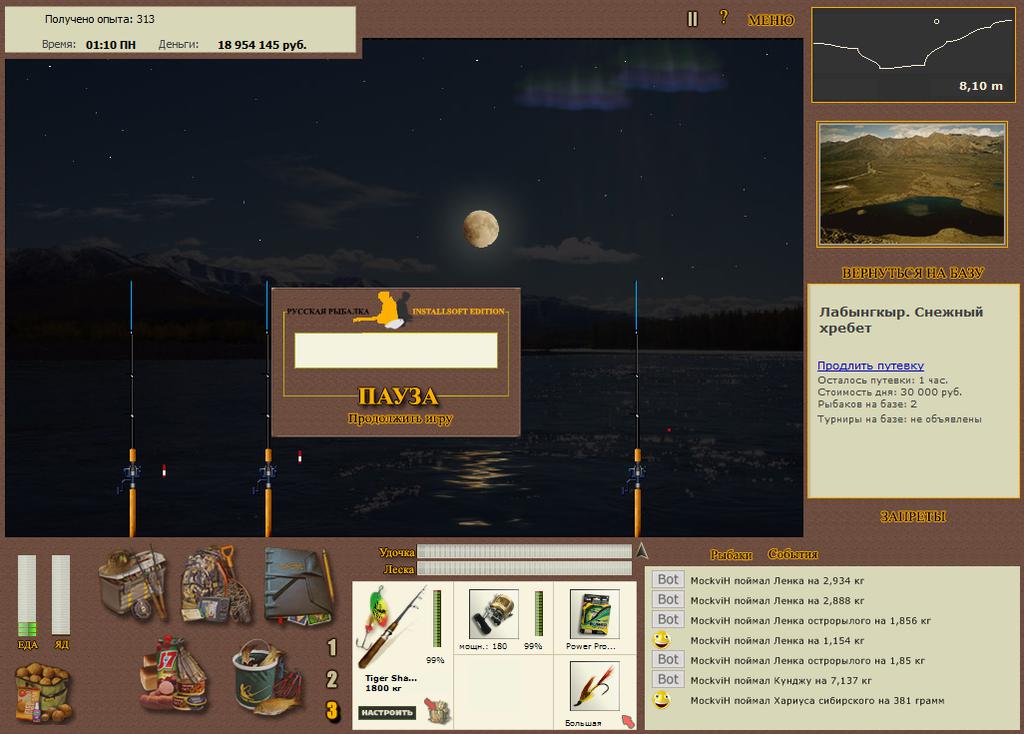This screenshot has width=1024, height=734.
Task: Select rod slot 3
Action: tap(332, 710)
